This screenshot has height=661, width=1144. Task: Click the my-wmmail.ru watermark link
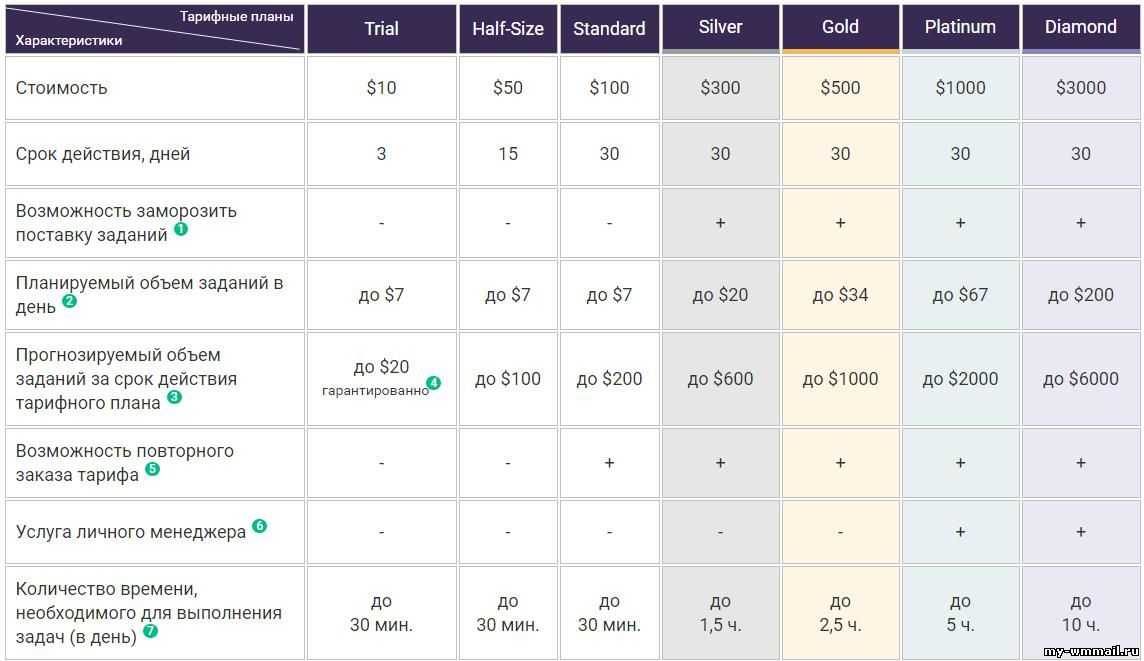1091,652
